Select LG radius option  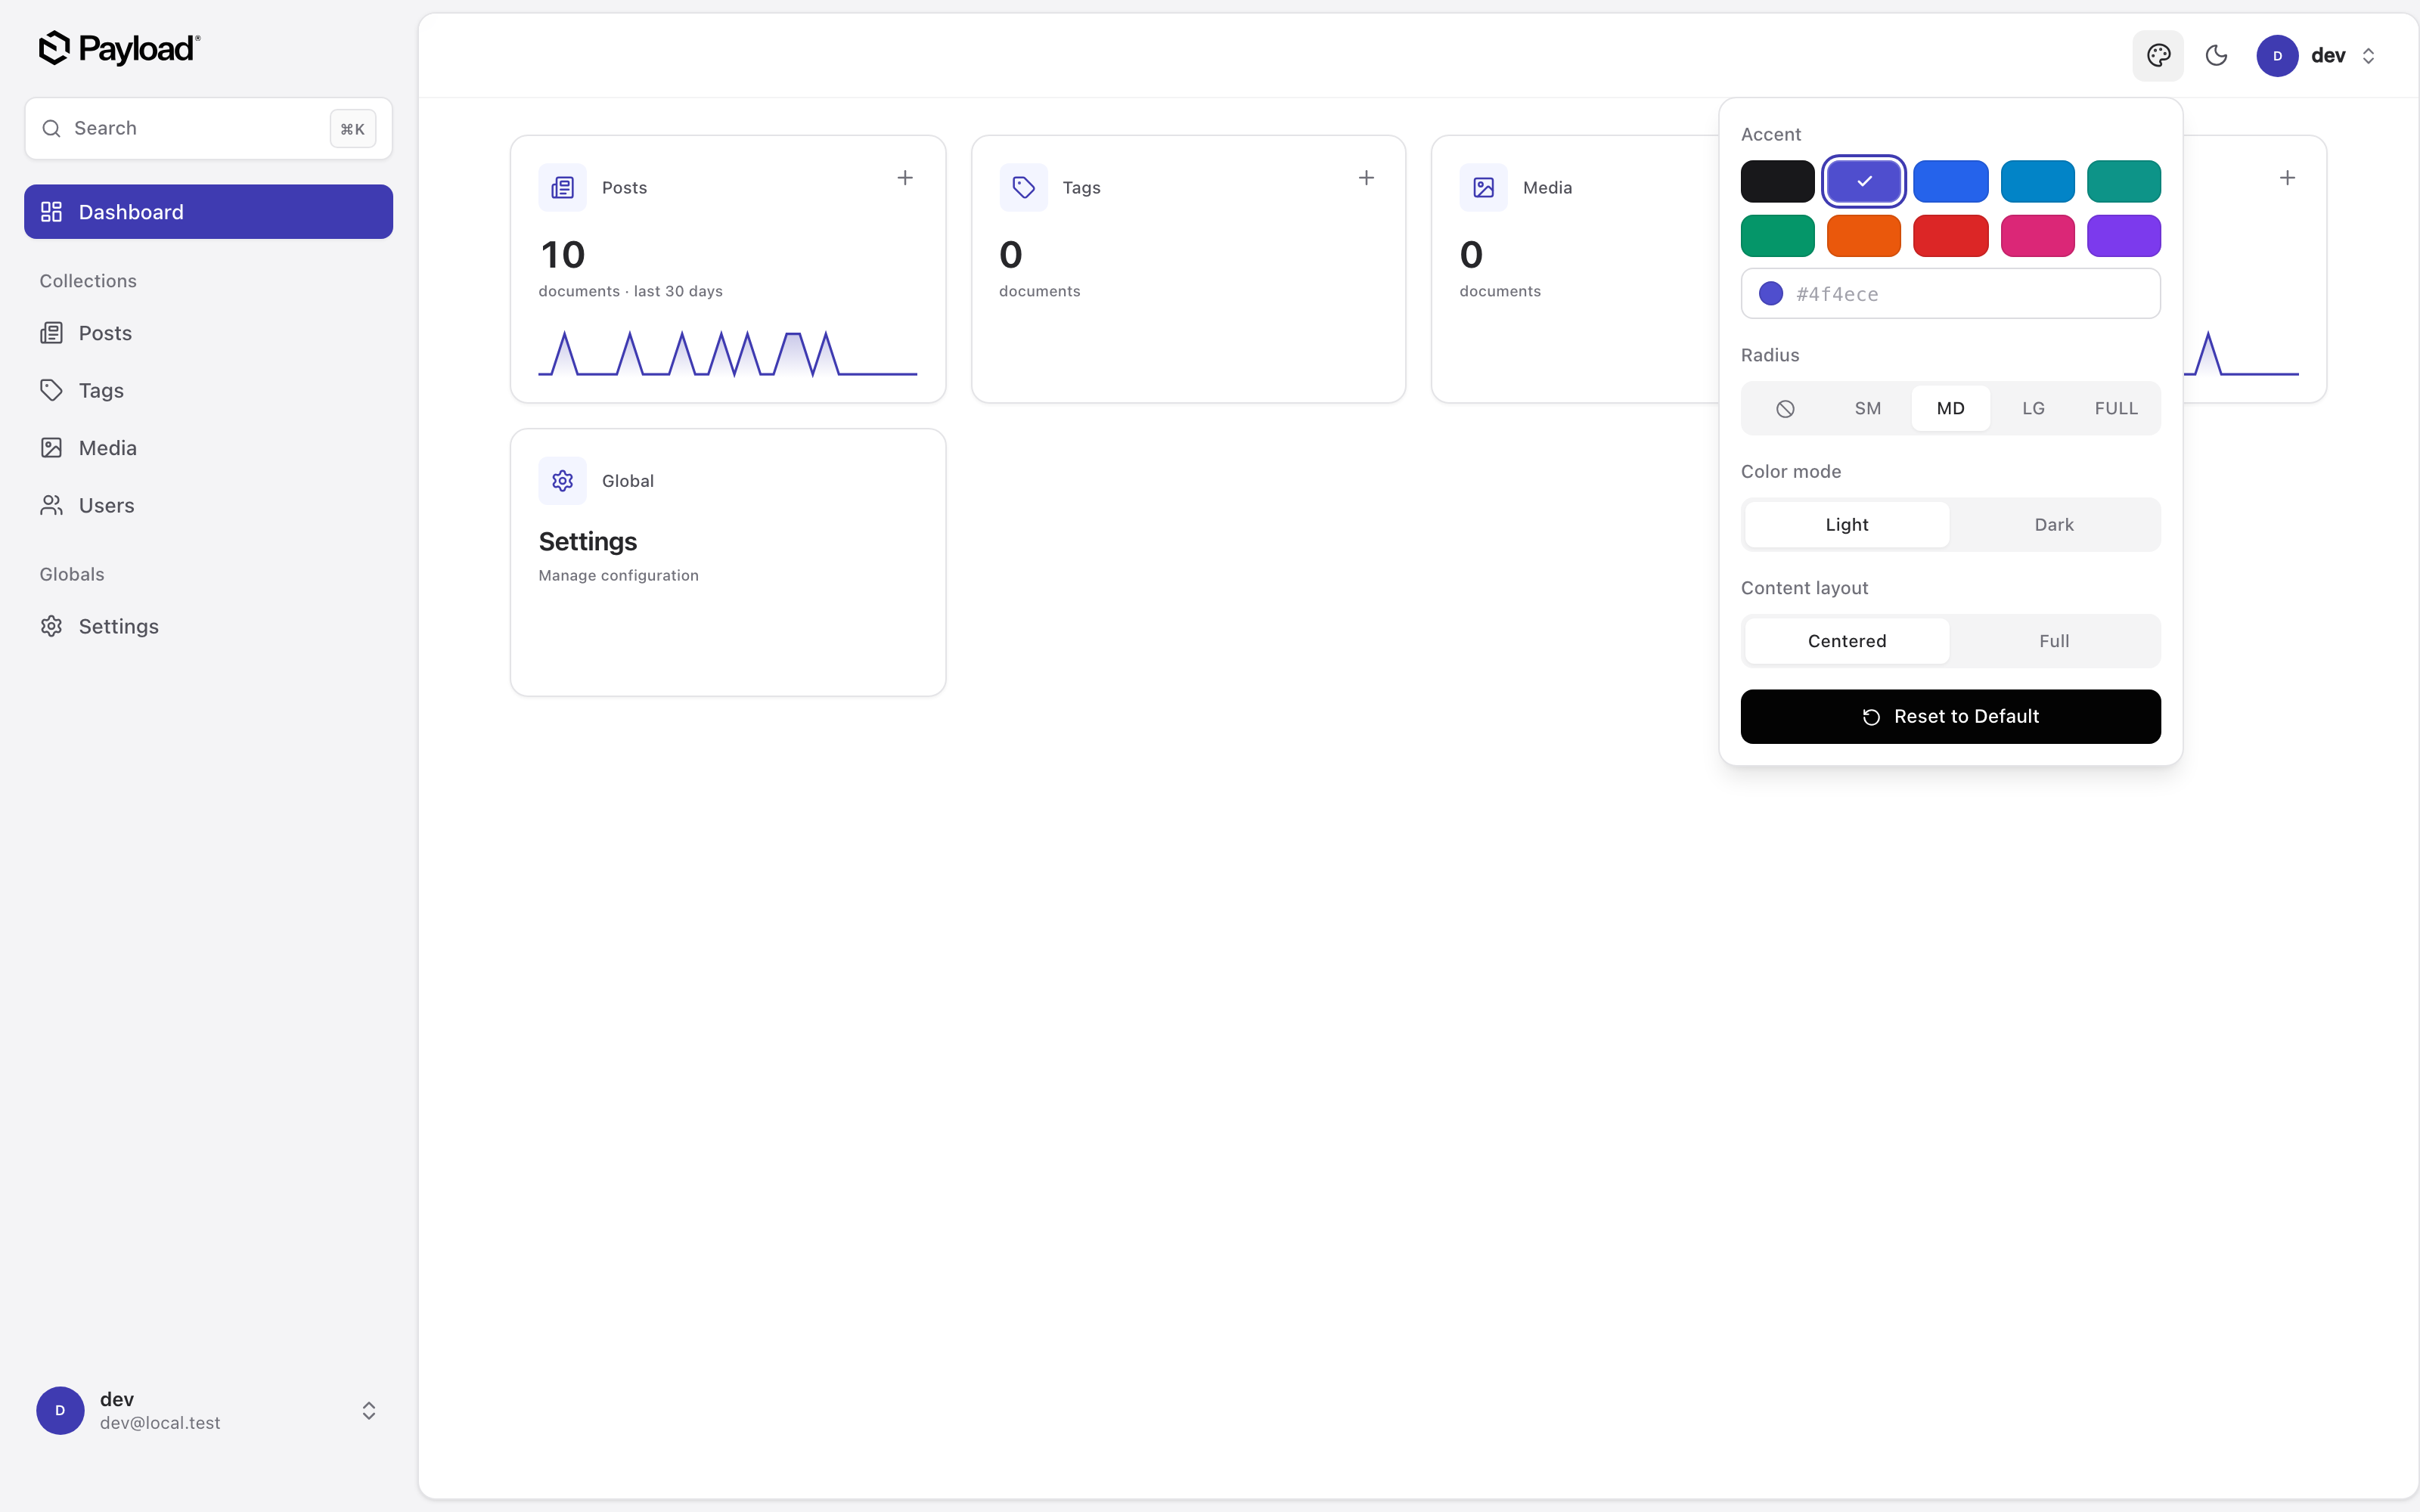[2033, 408]
